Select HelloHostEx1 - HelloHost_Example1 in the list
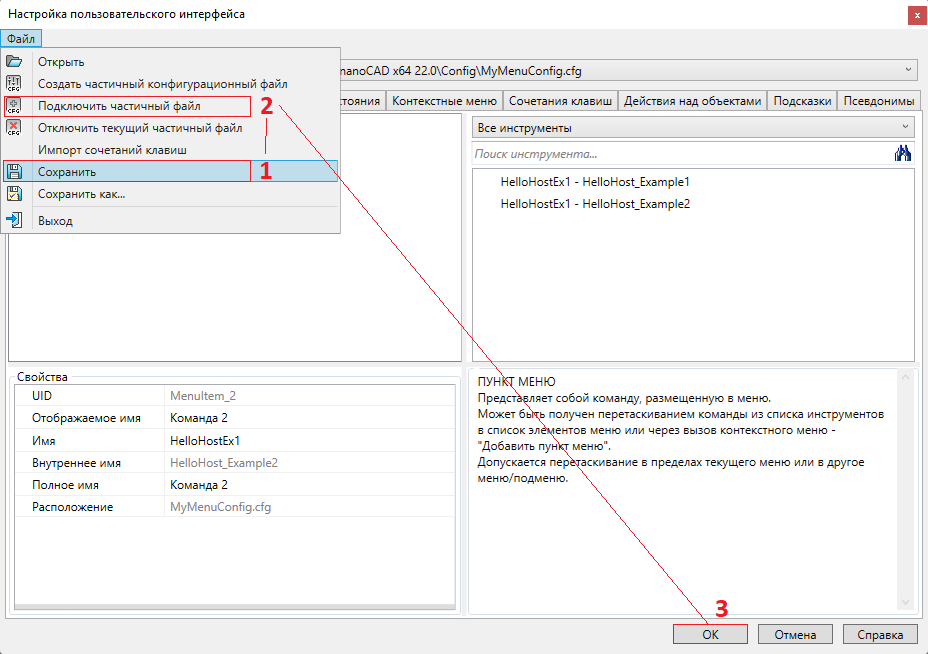 coord(595,182)
